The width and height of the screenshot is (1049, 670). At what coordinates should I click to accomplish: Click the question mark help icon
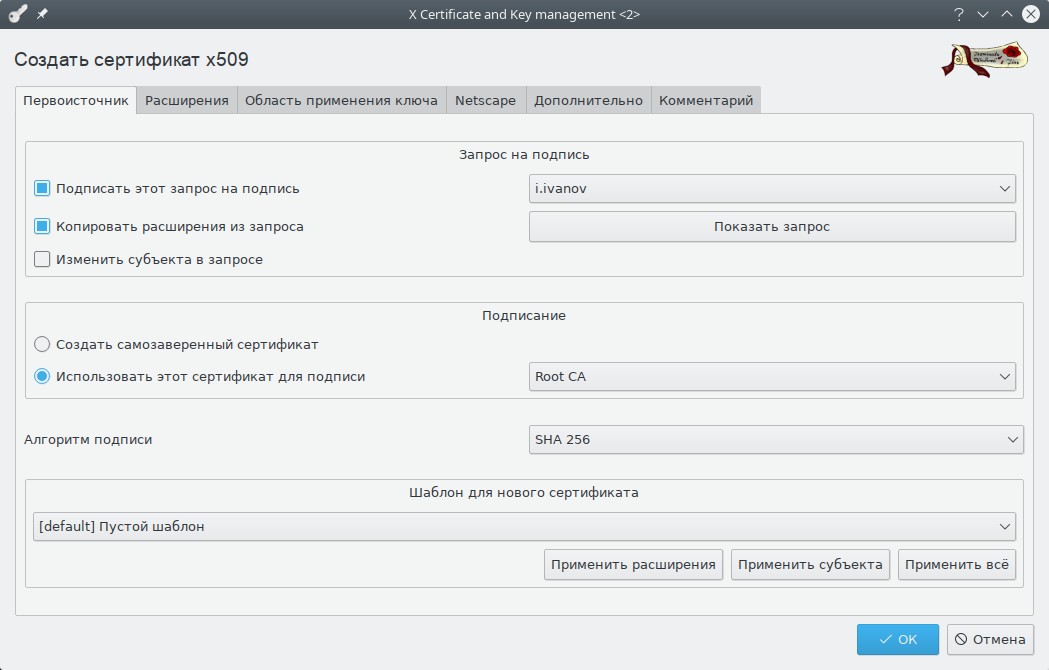pos(958,14)
